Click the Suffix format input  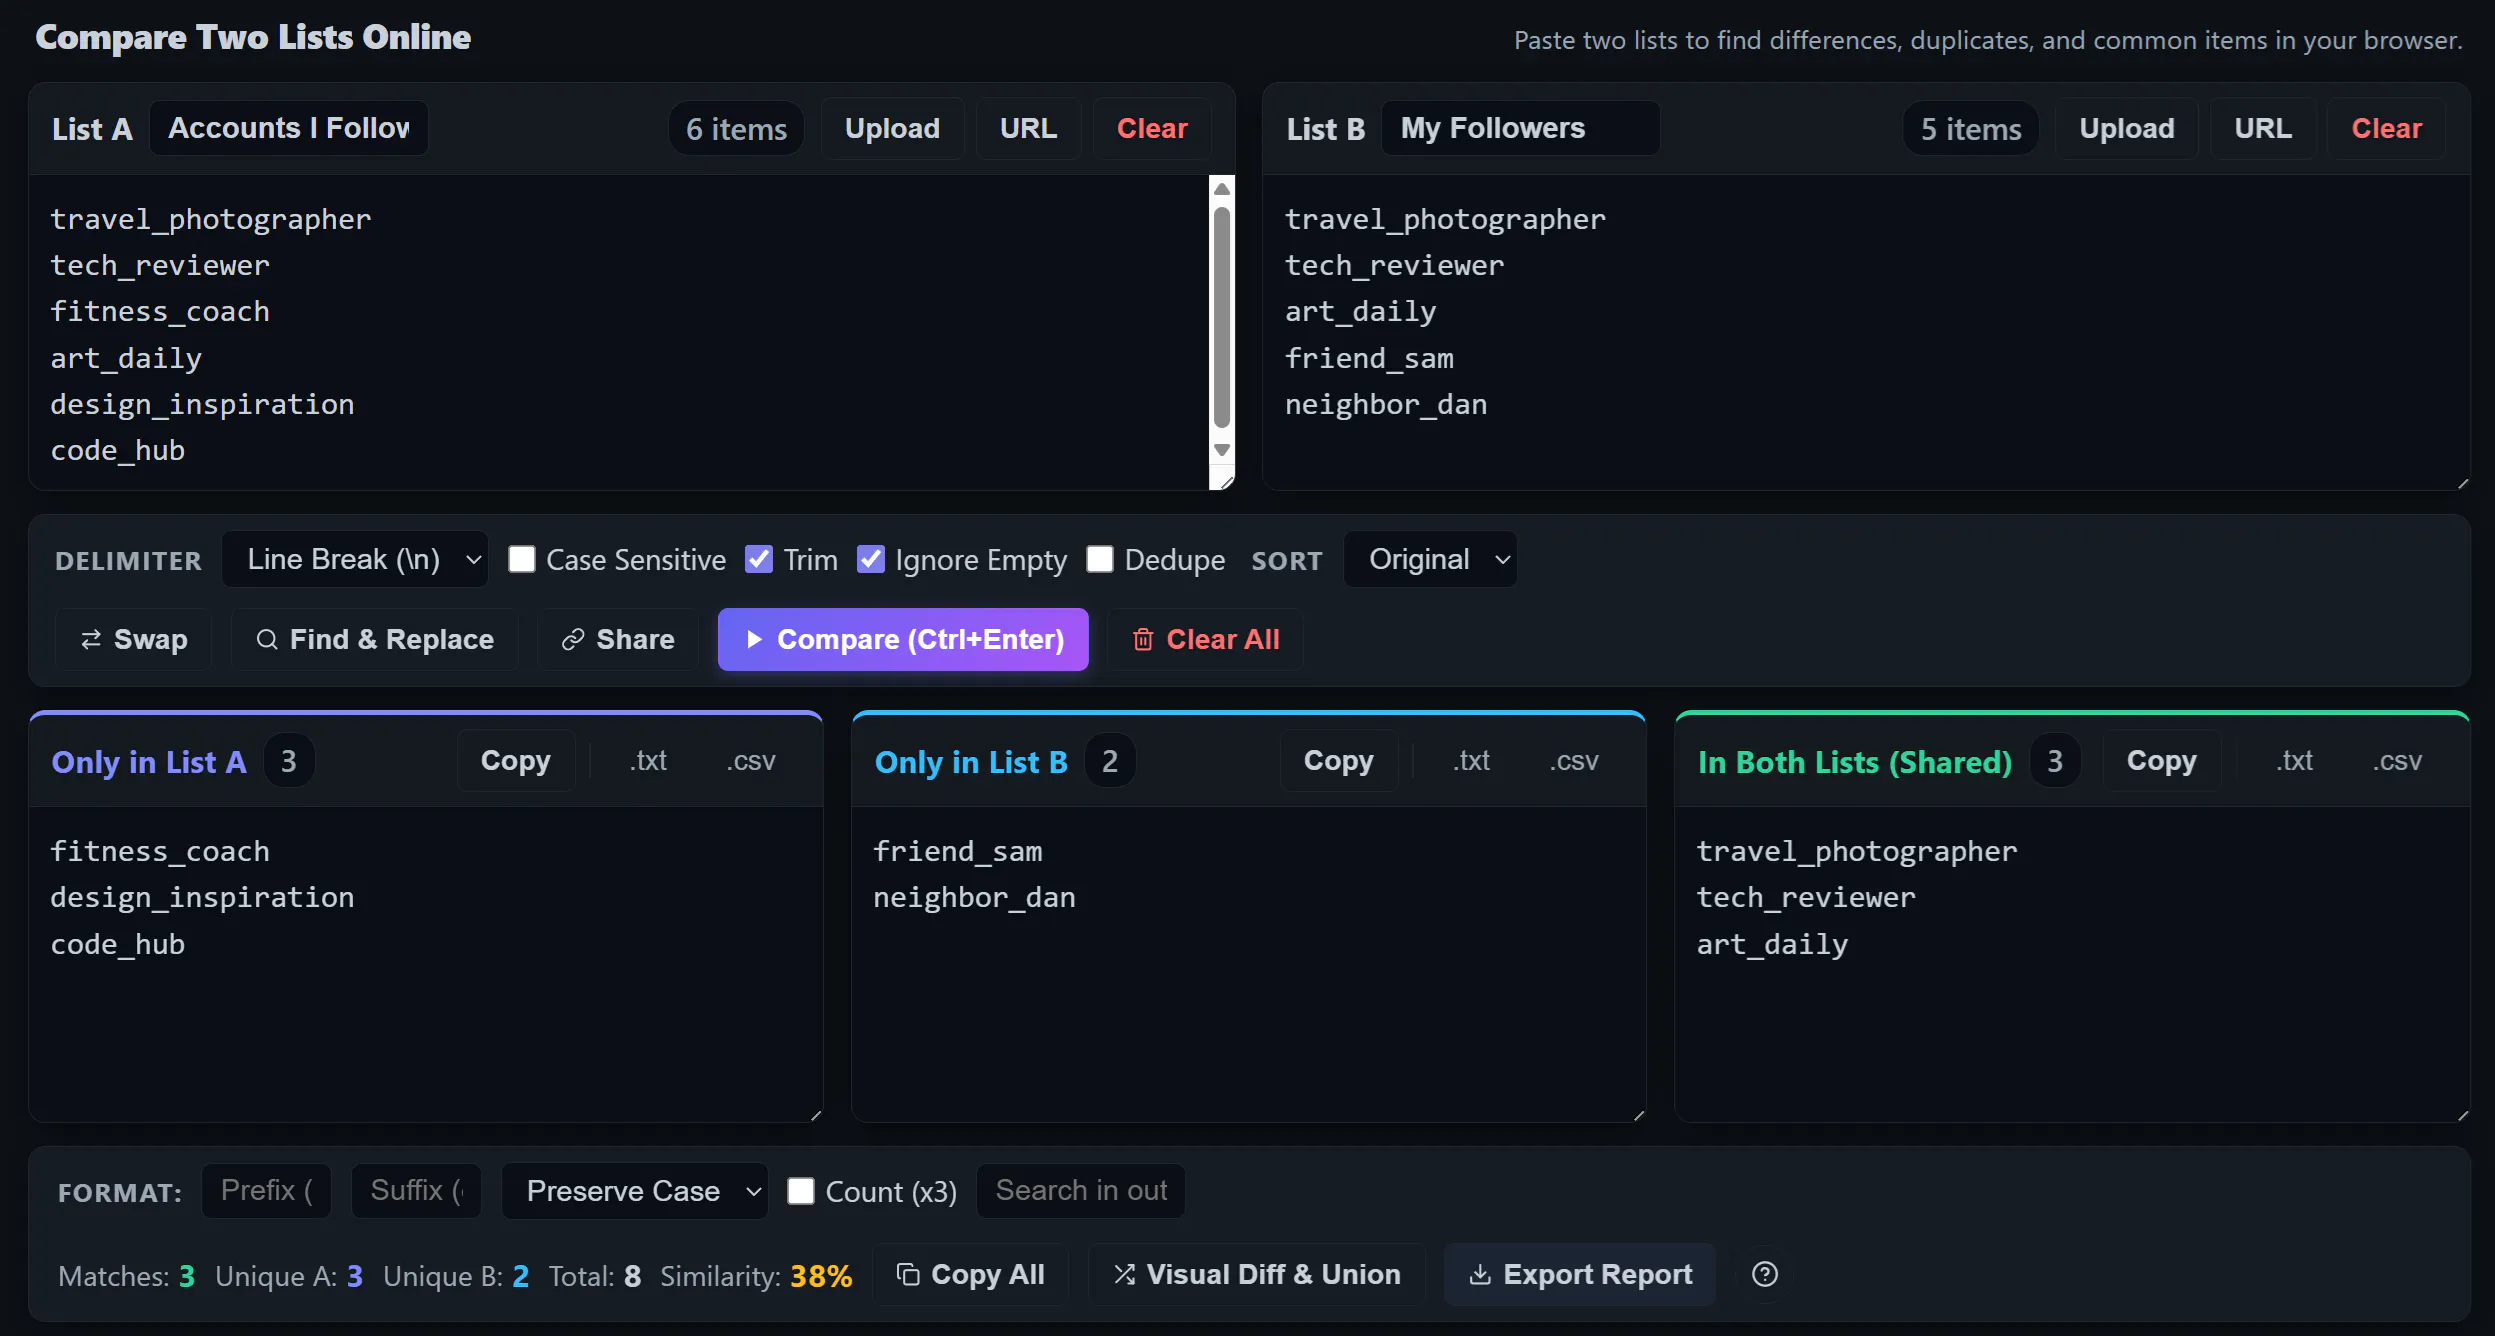click(x=416, y=1191)
